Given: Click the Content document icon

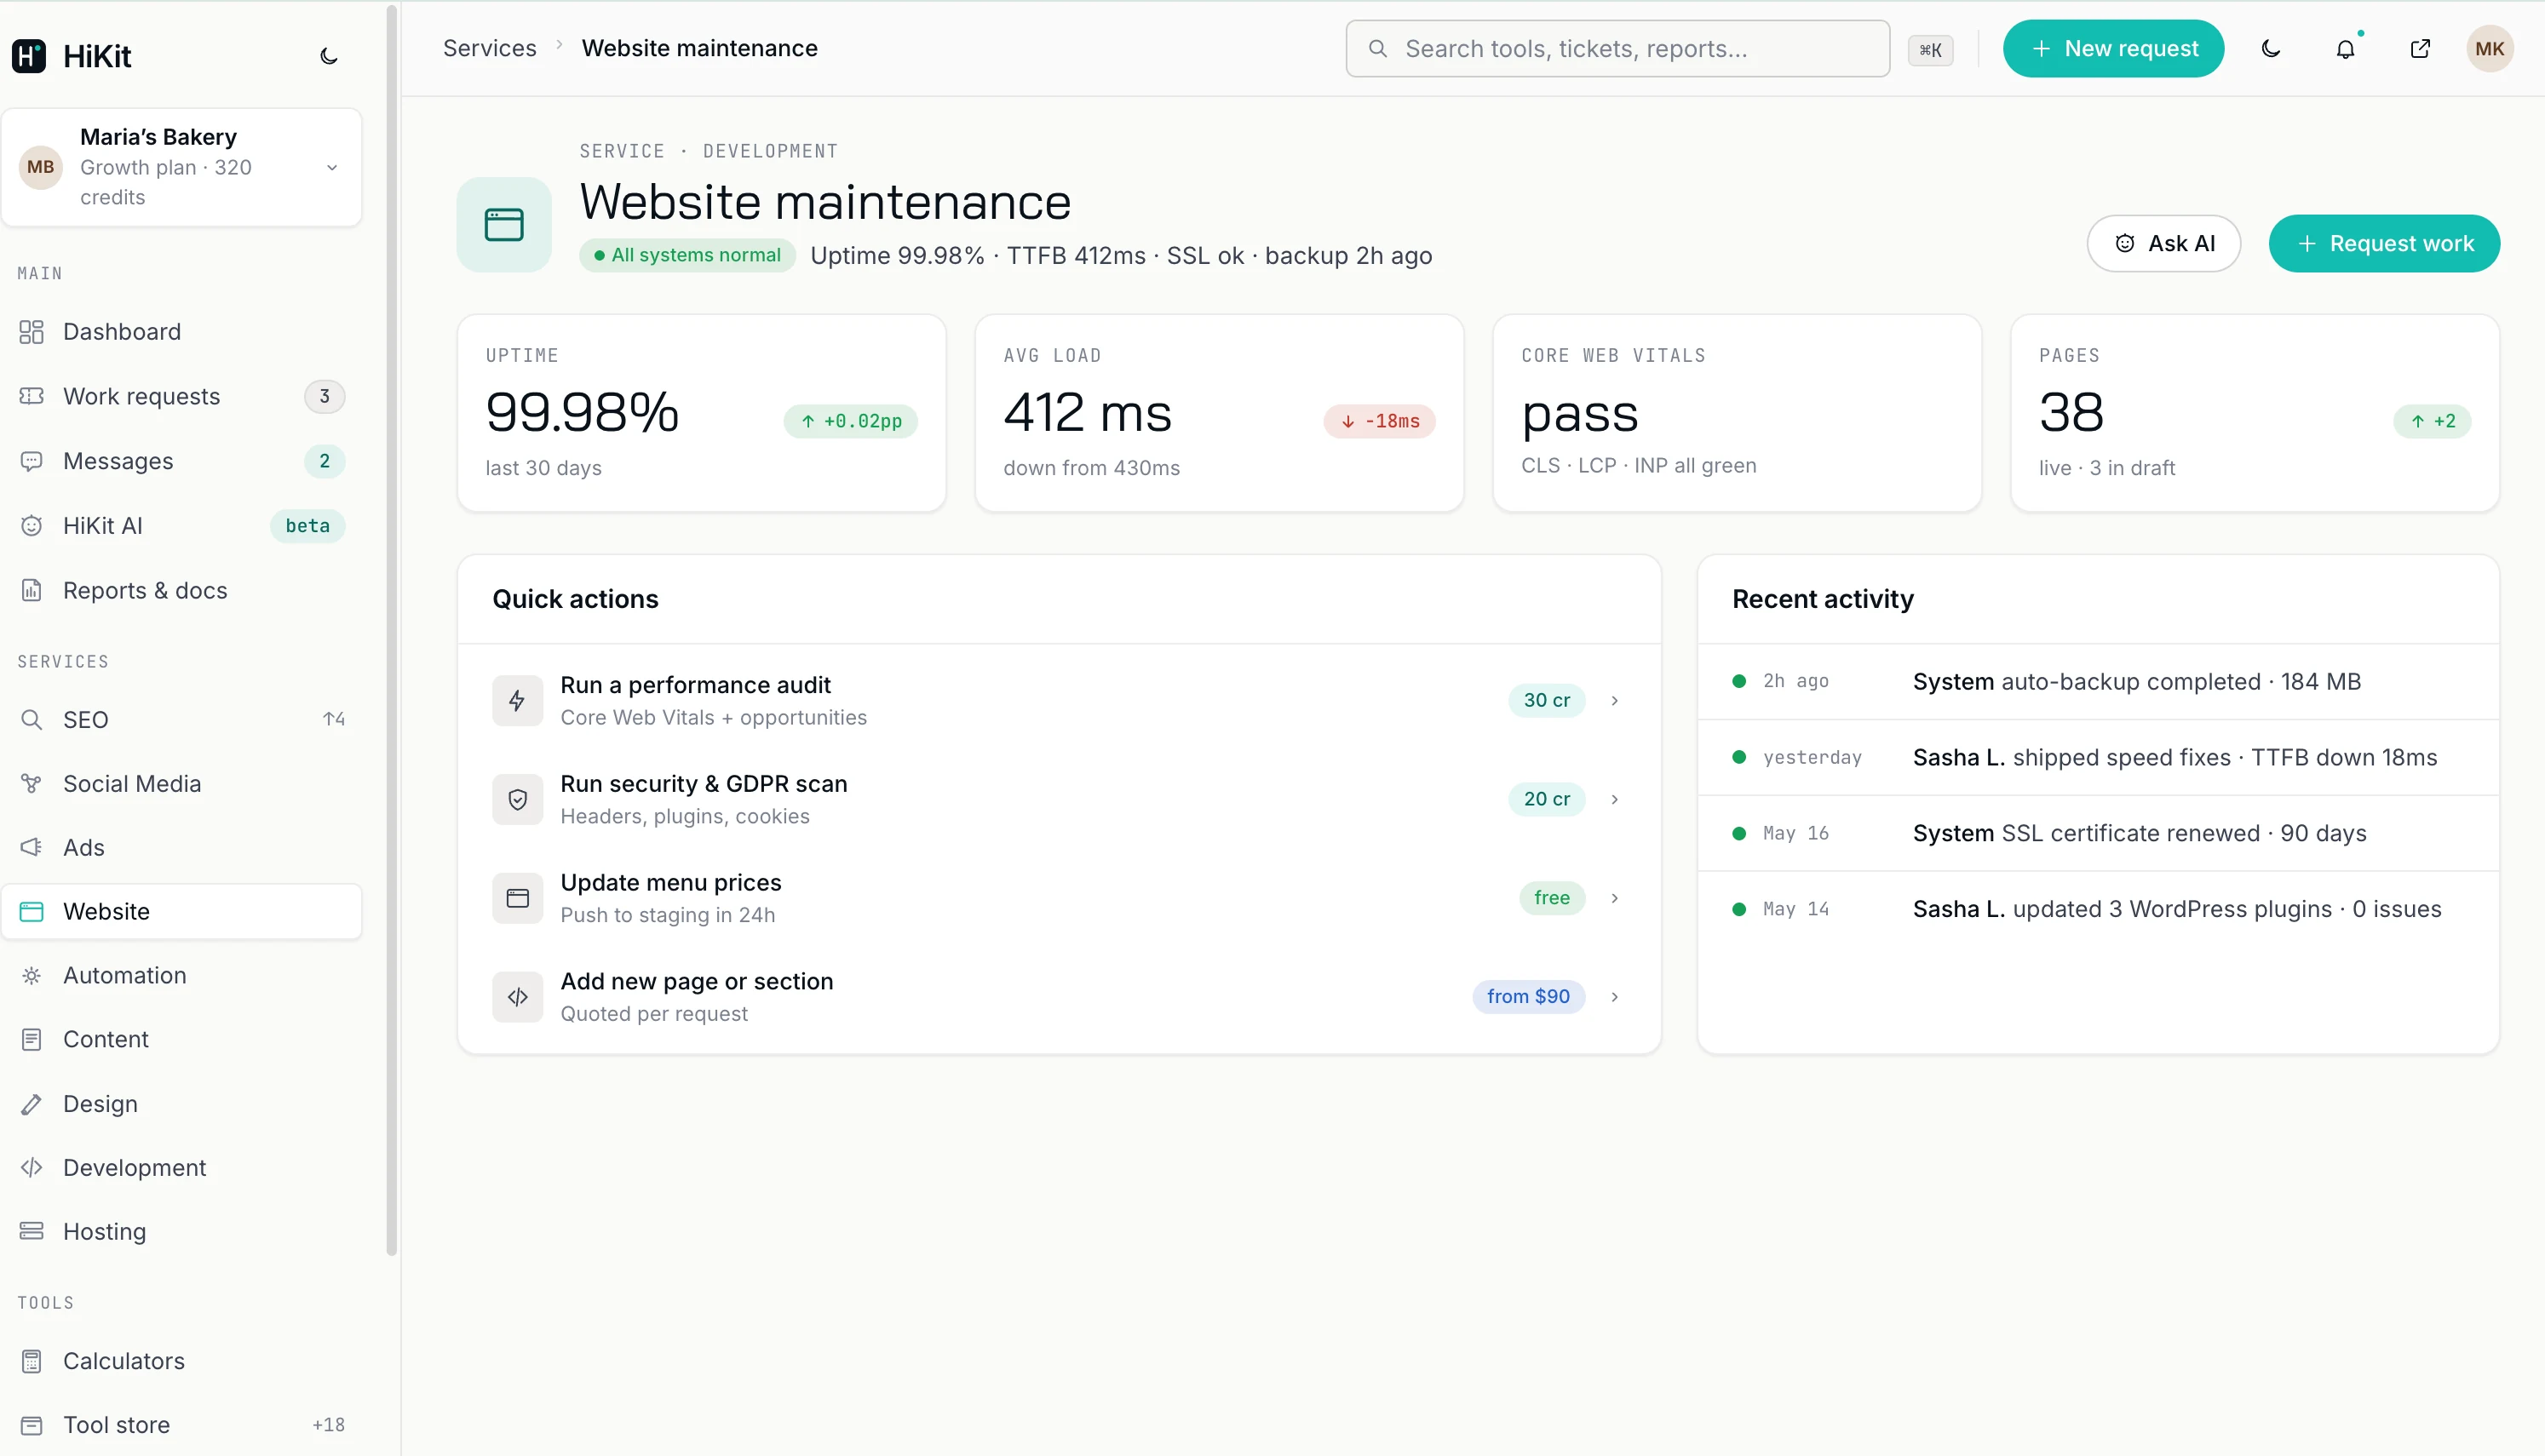Looking at the screenshot, I should point(32,1039).
